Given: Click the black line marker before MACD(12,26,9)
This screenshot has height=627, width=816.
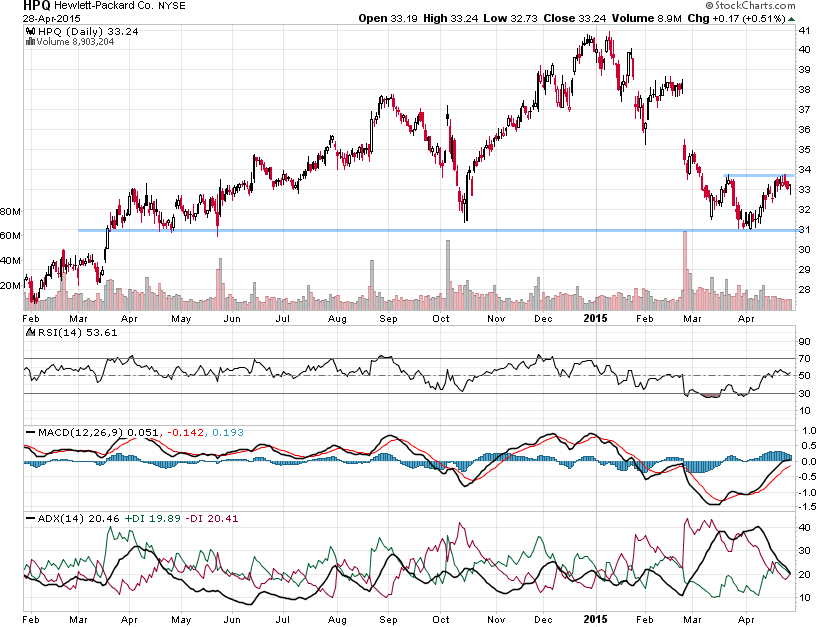Looking at the screenshot, I should click(30, 432).
